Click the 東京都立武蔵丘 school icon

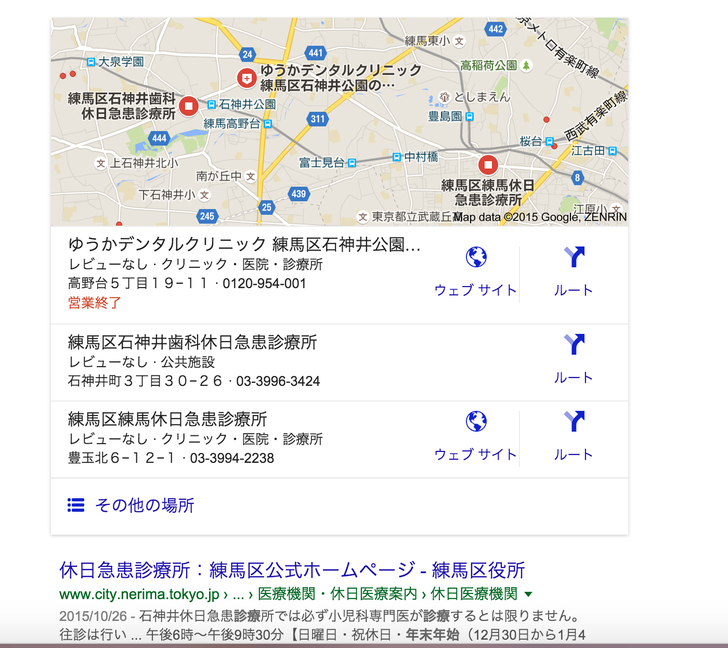pyautogui.click(x=363, y=217)
